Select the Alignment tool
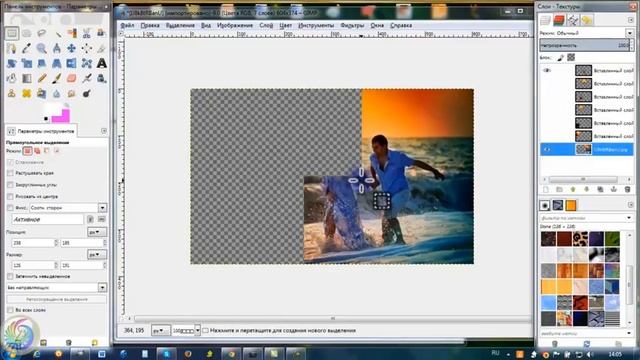The width and height of the screenshot is (640, 360). tap(87, 48)
